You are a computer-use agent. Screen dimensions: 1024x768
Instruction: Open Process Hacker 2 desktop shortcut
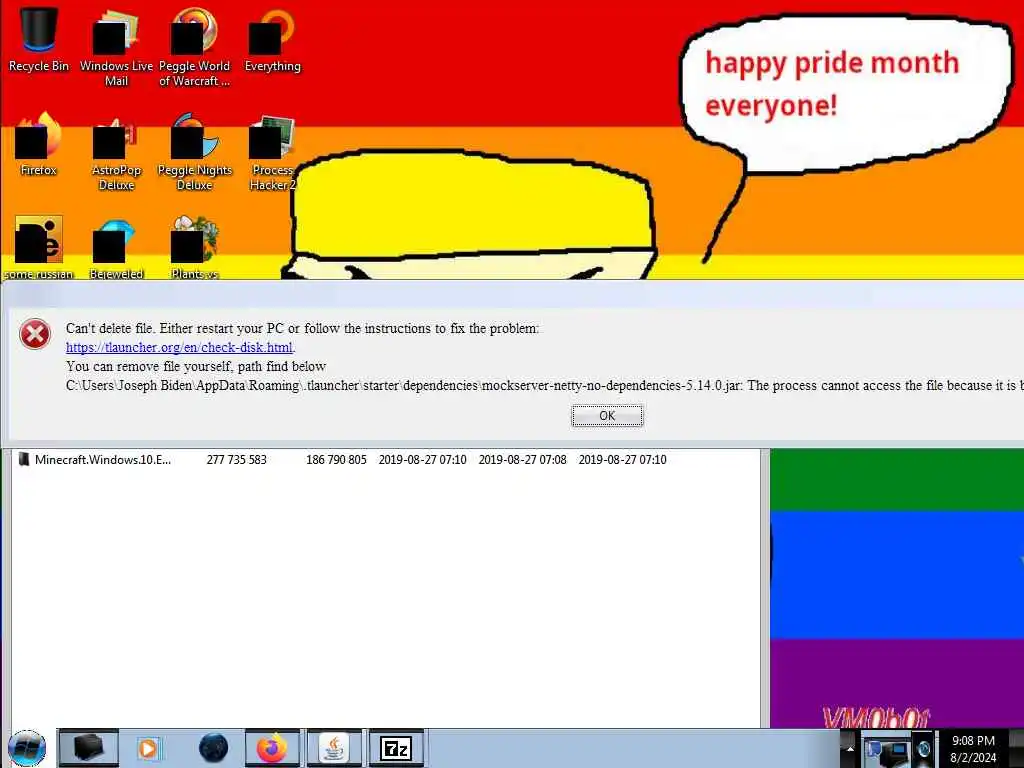[x=272, y=153]
